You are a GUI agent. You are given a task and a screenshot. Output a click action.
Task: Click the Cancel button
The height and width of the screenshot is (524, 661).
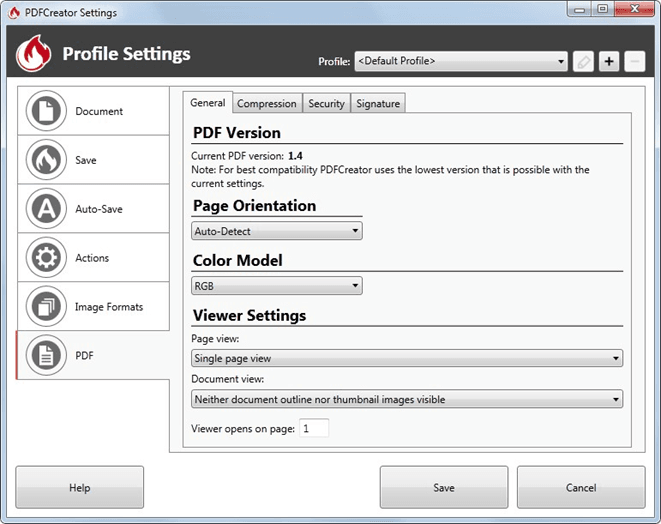581,487
